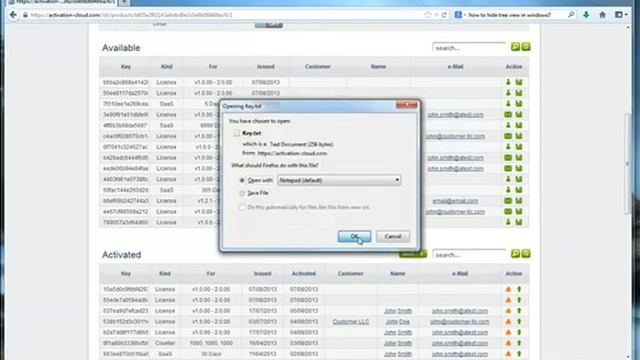Click the Key column header in Available table
This screenshot has width=640, height=360.
click(126, 67)
